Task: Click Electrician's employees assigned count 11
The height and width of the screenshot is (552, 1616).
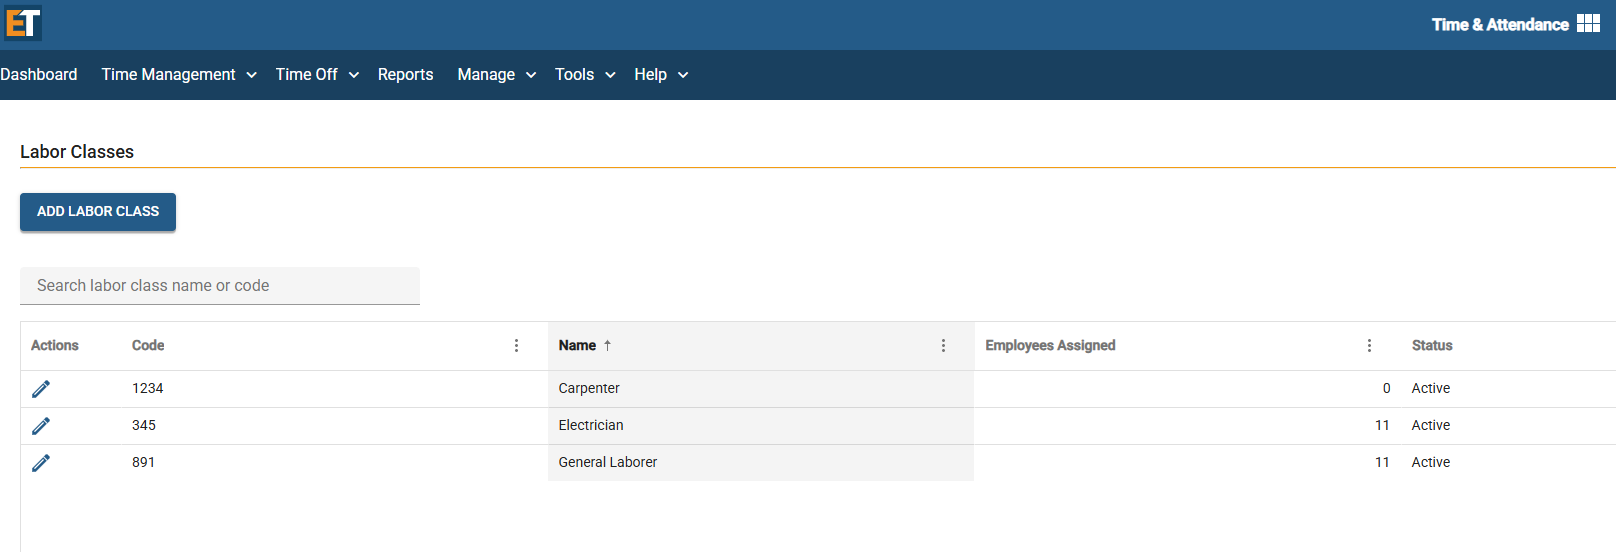Action: pyautogui.click(x=1382, y=425)
